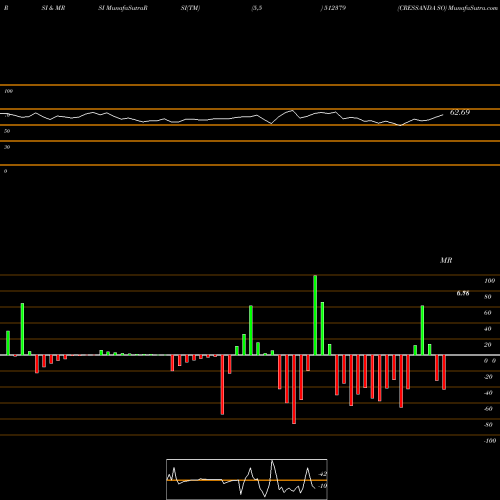Open the mini overview chart thumbnail at the bottom
500x500 pixels.
[247, 479]
